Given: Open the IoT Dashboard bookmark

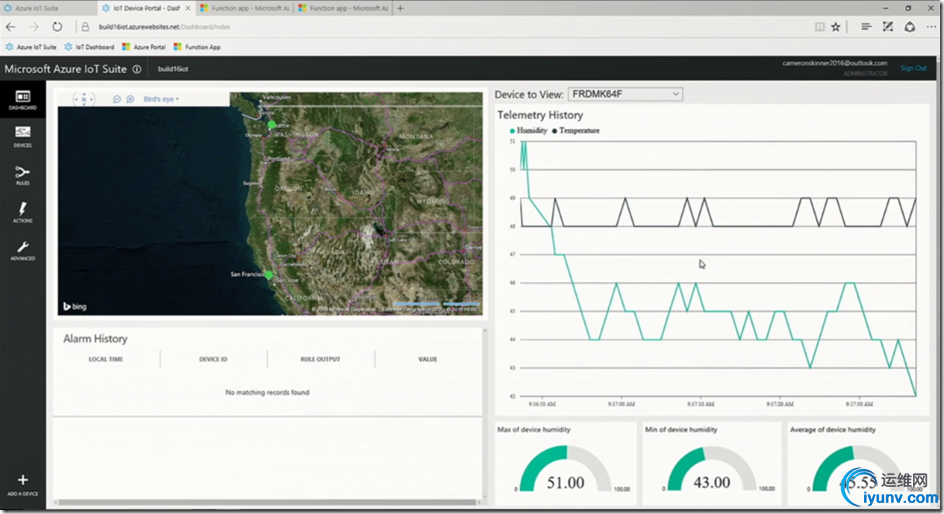Looking at the screenshot, I should coord(89,47).
